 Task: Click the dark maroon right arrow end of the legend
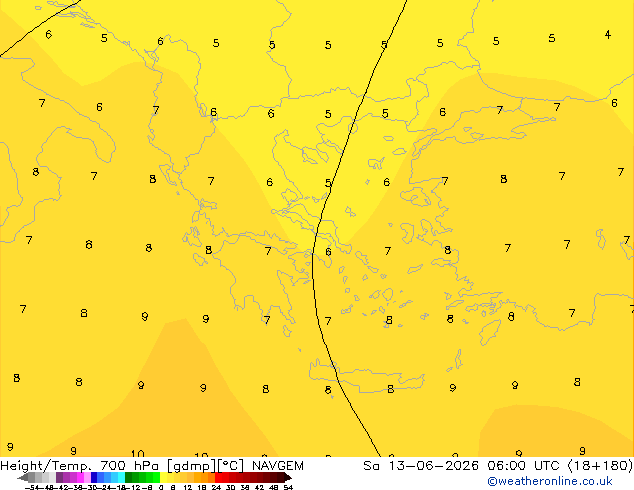[288, 477]
